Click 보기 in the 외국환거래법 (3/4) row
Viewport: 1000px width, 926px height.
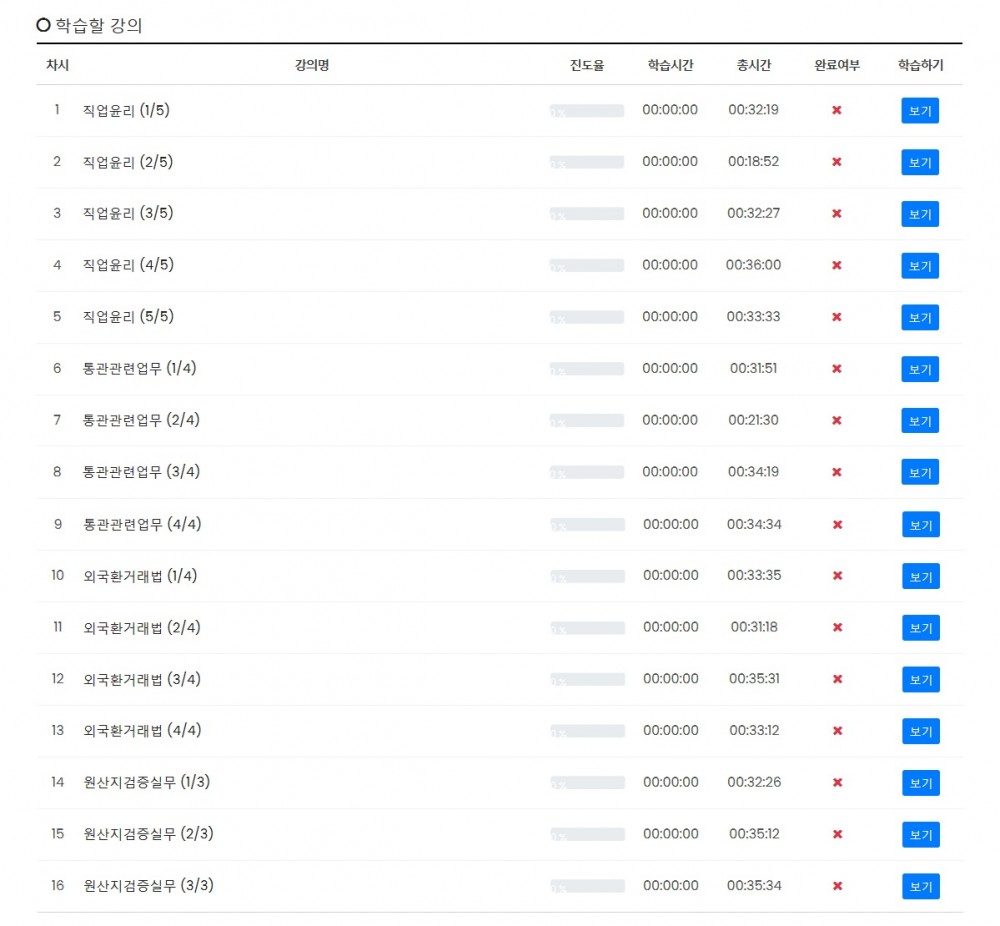click(x=920, y=679)
